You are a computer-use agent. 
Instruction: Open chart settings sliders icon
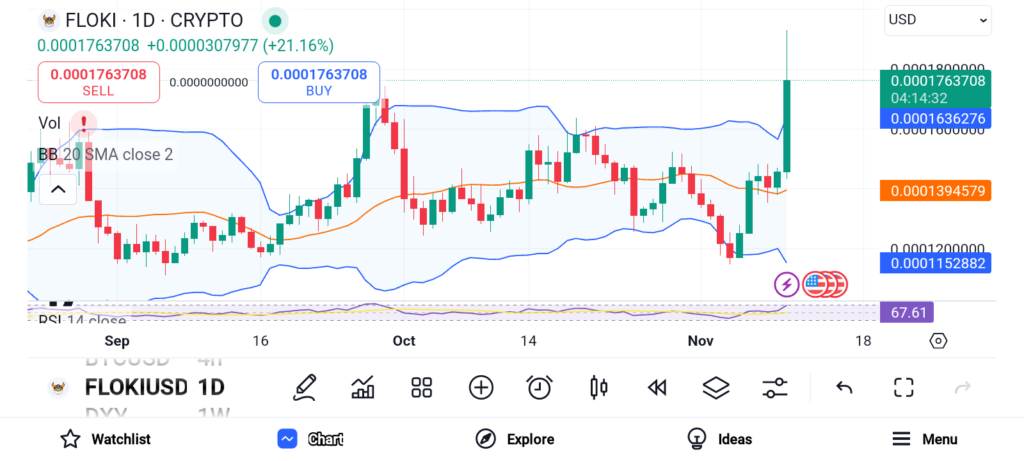[x=774, y=387]
